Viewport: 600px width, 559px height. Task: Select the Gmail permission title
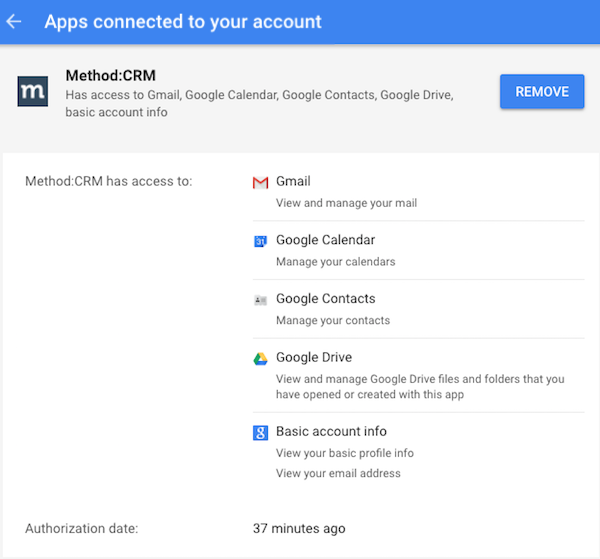tap(293, 181)
